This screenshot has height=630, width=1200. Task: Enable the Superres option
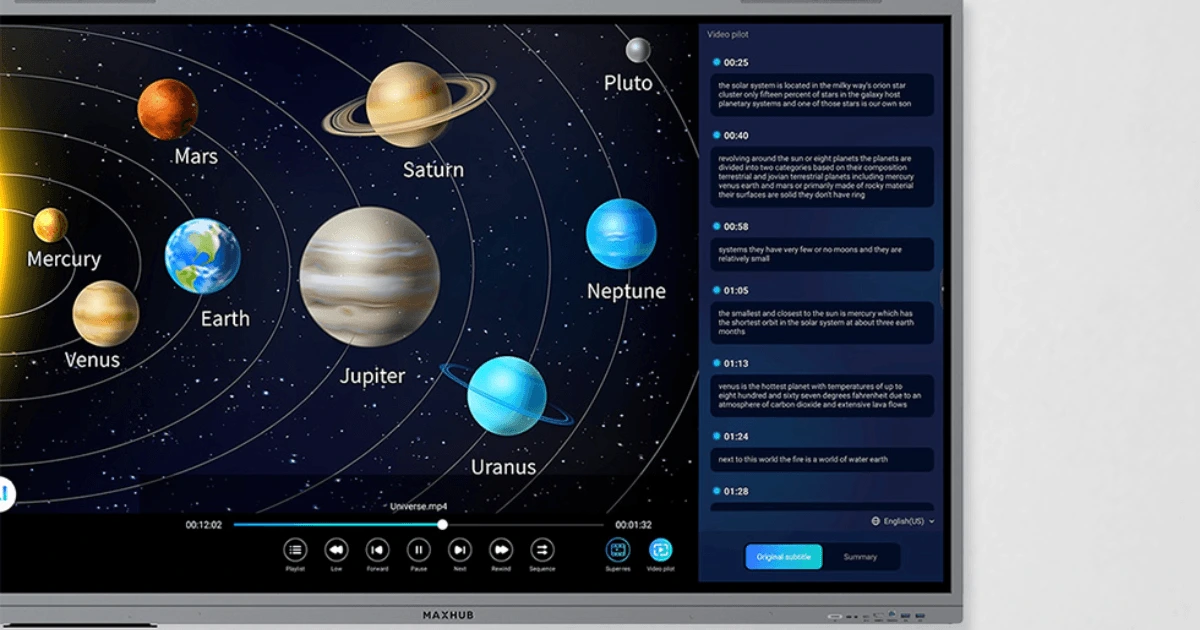coord(618,550)
